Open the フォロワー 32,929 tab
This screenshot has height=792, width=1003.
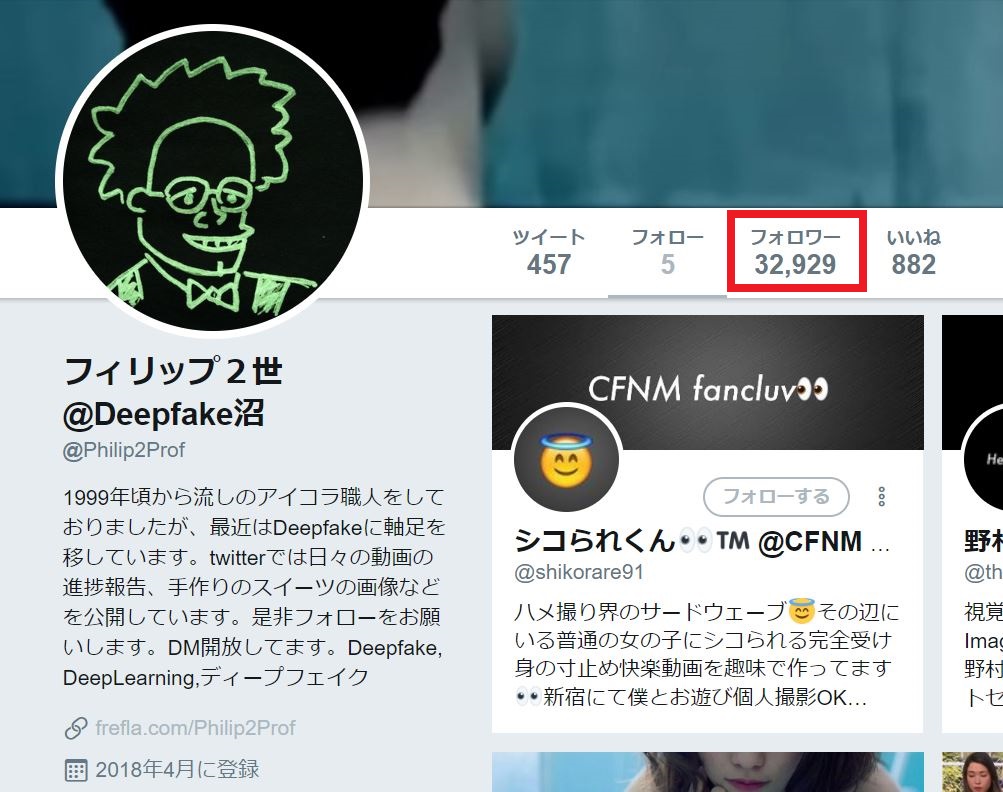(x=795, y=253)
